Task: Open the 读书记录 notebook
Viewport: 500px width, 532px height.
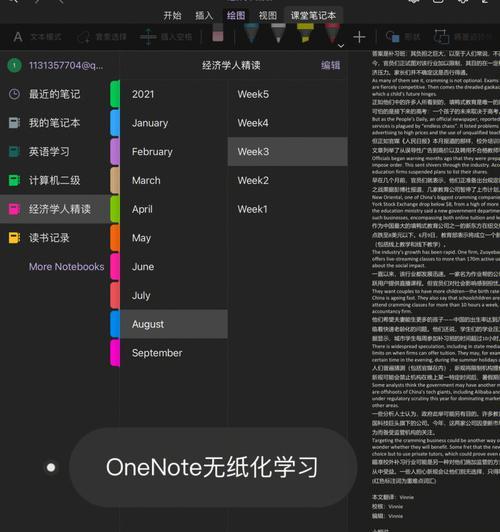Action: [55, 238]
